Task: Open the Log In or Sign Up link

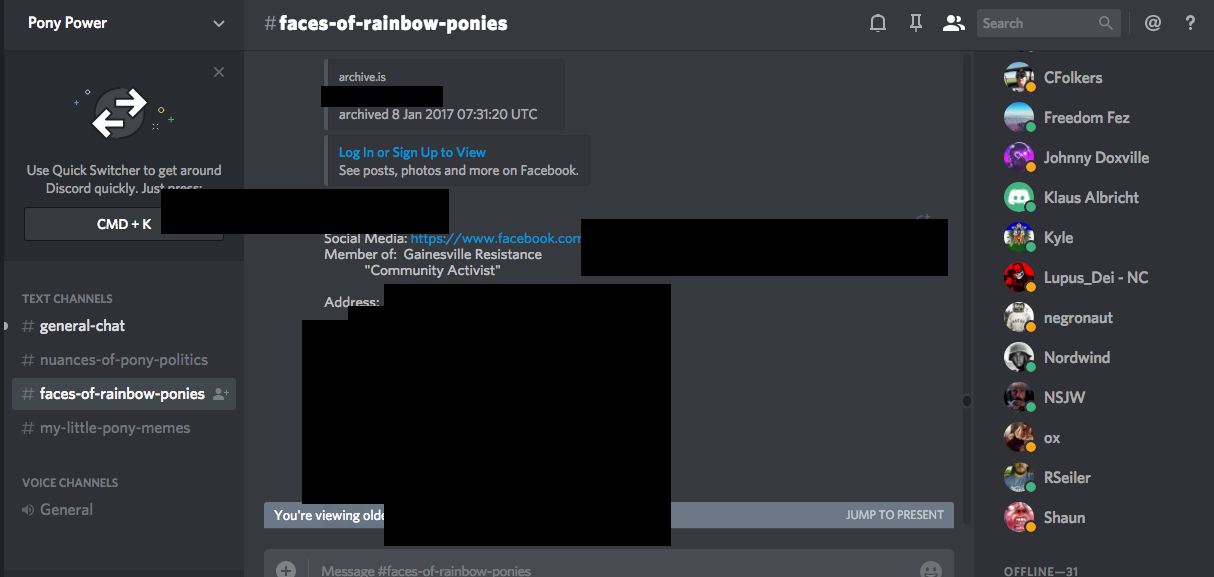Action: pos(412,152)
